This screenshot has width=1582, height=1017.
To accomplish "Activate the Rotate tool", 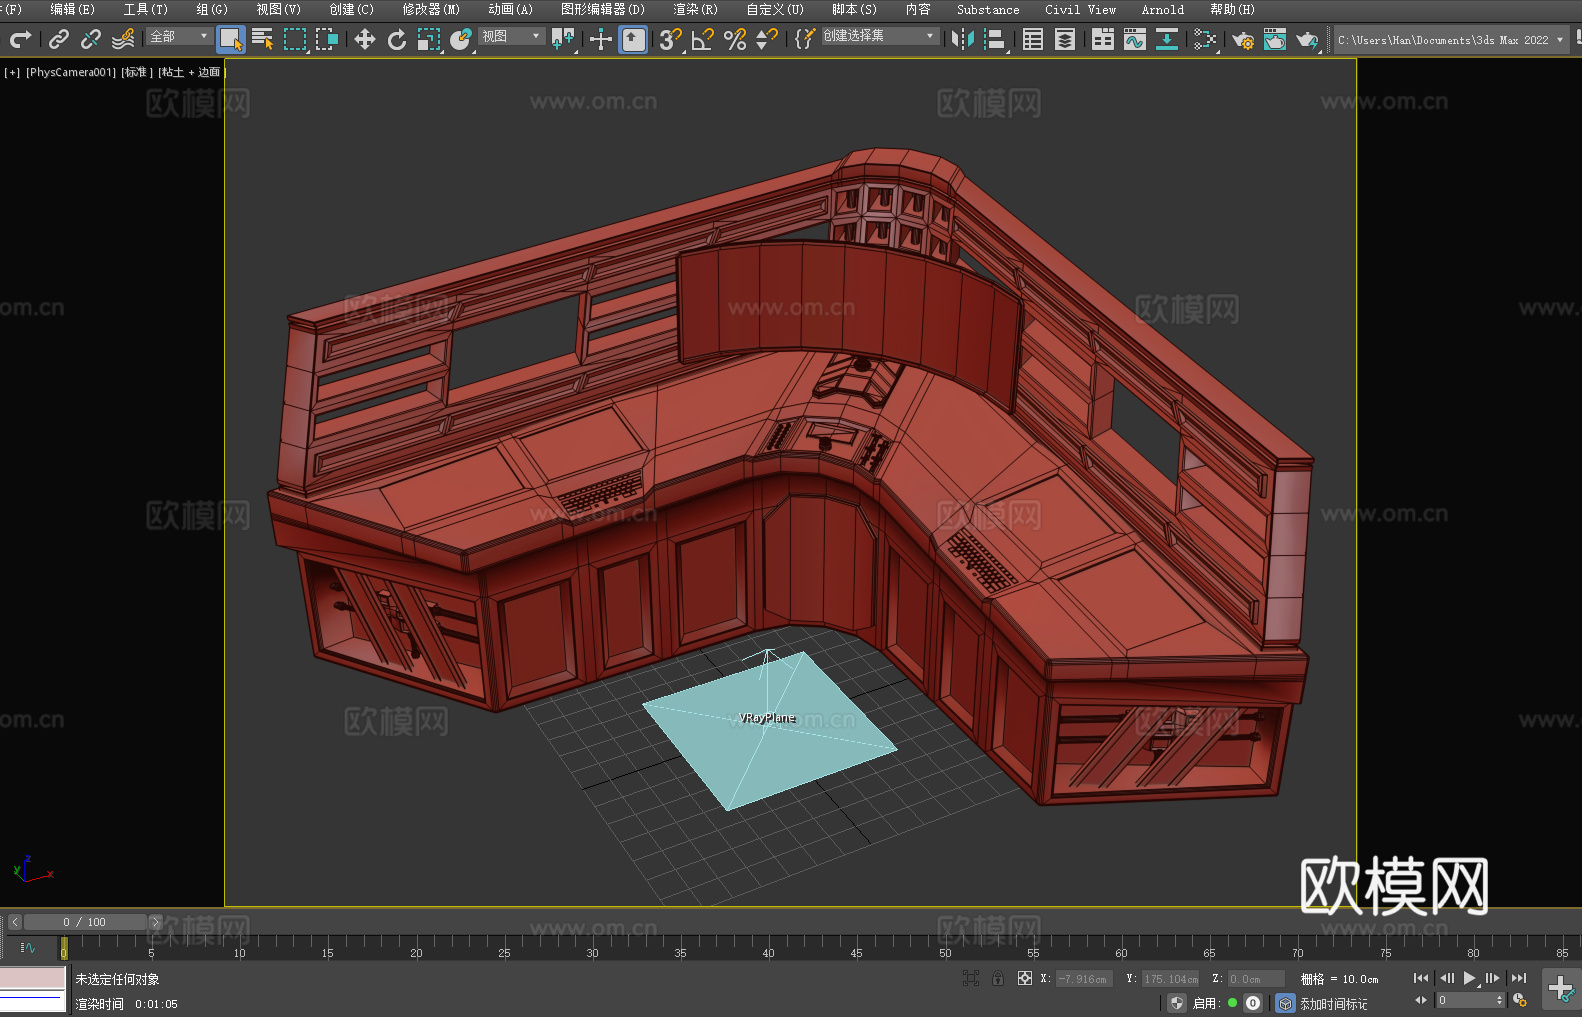I will (x=397, y=40).
